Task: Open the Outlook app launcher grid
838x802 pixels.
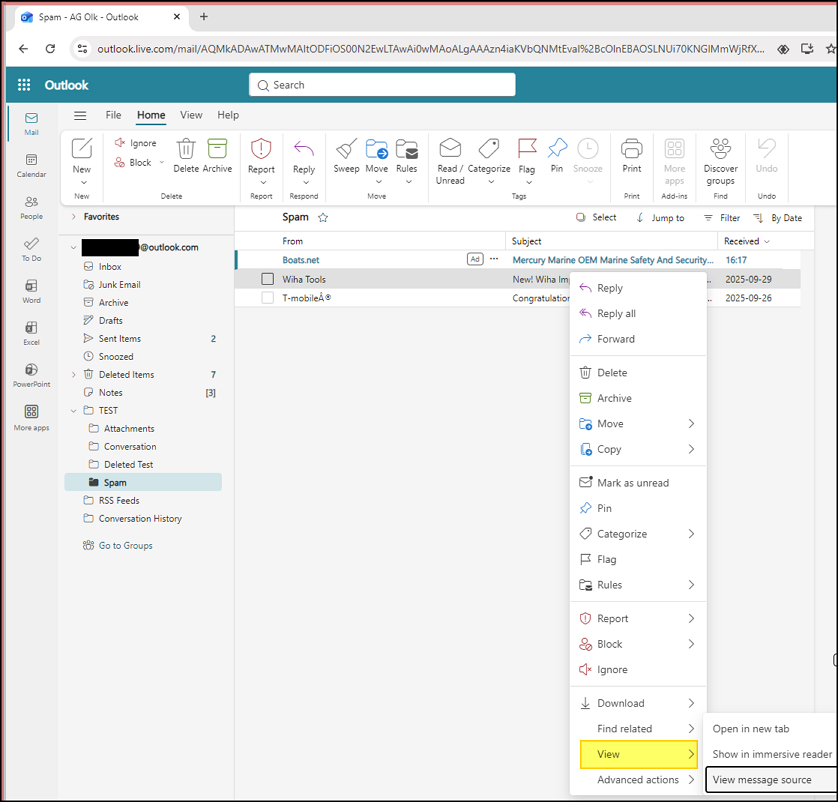Action: click(24, 85)
